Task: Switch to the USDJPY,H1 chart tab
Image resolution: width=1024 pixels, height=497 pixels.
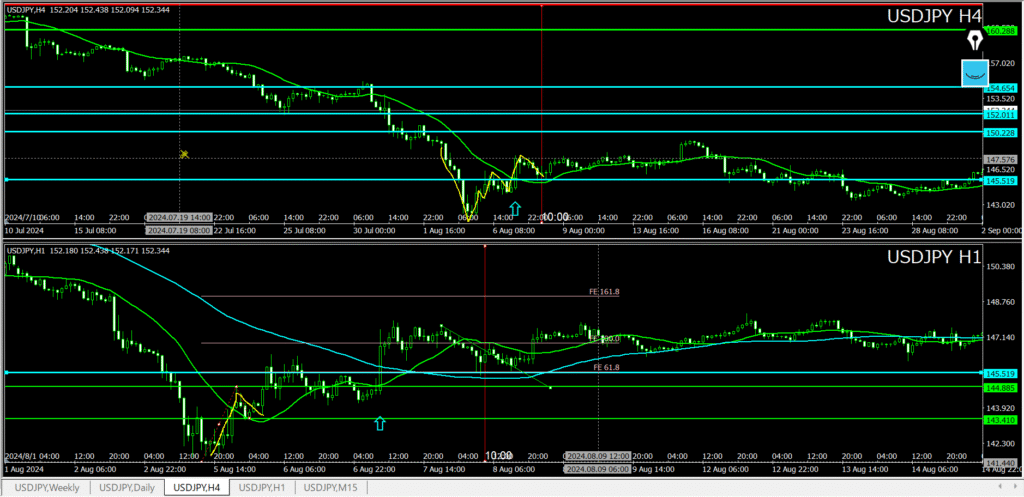Action: click(x=264, y=487)
